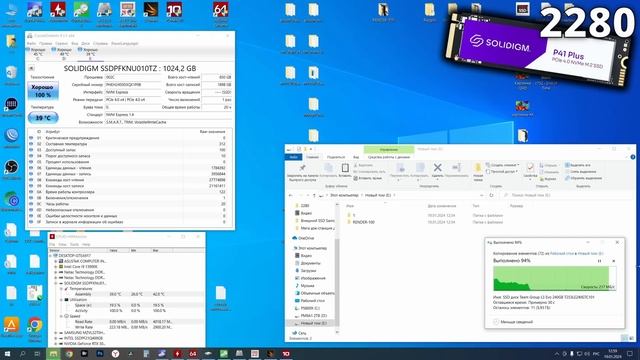Open Простой доступ dropdown in Explorer ribbon
Screen dimensions: 640x360
coord(502,171)
